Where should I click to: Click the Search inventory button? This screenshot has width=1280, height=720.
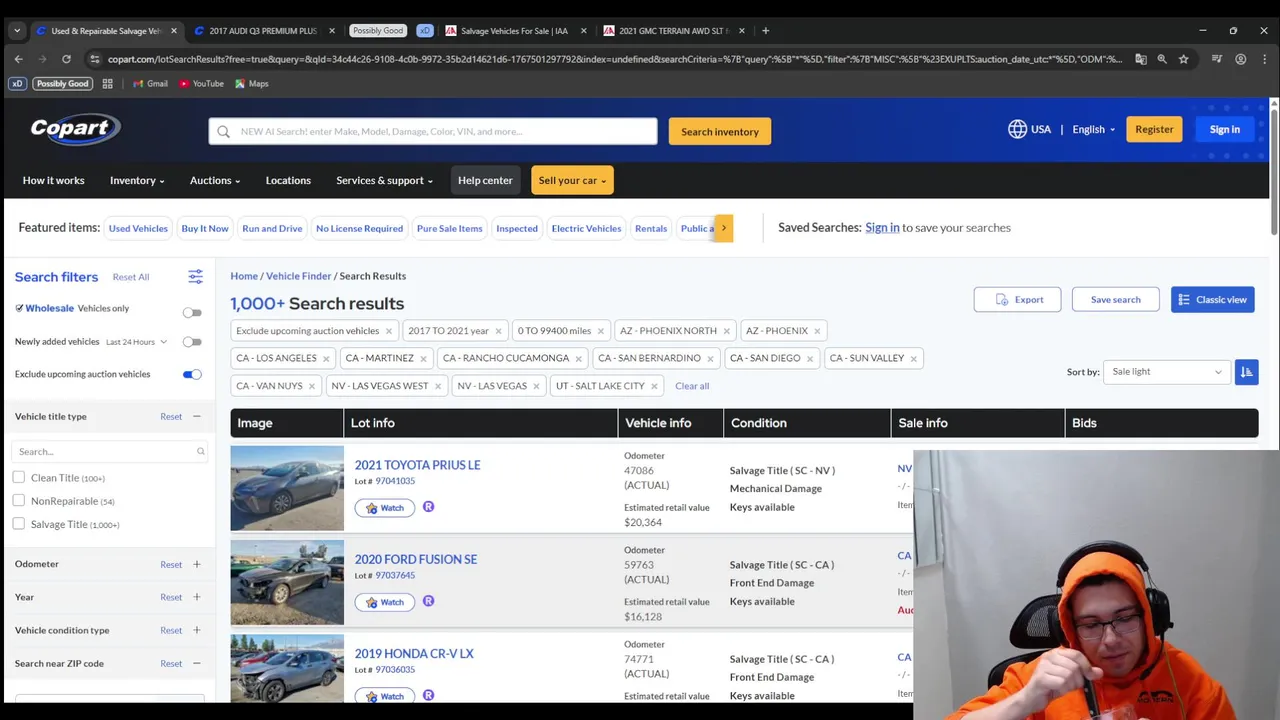pos(720,131)
